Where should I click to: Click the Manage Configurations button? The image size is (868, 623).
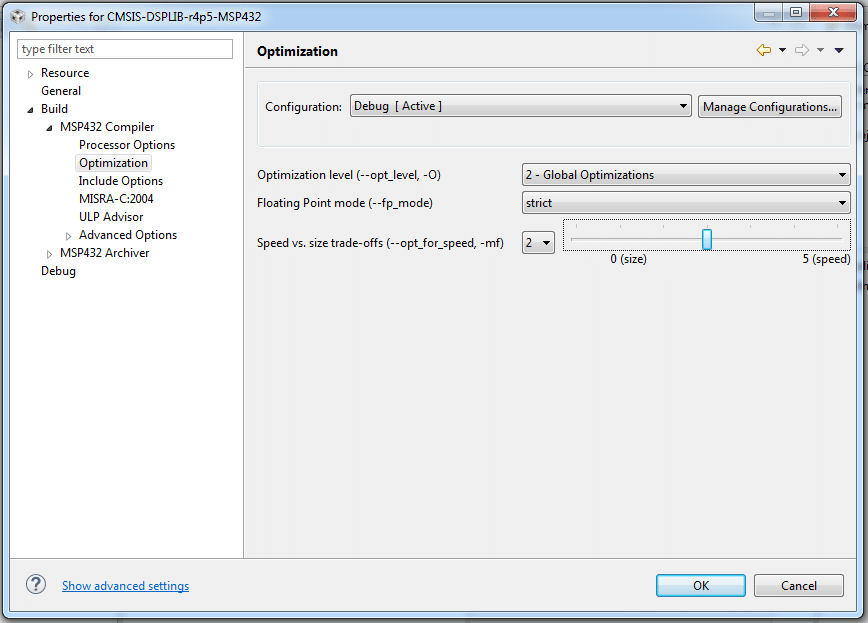[769, 105]
